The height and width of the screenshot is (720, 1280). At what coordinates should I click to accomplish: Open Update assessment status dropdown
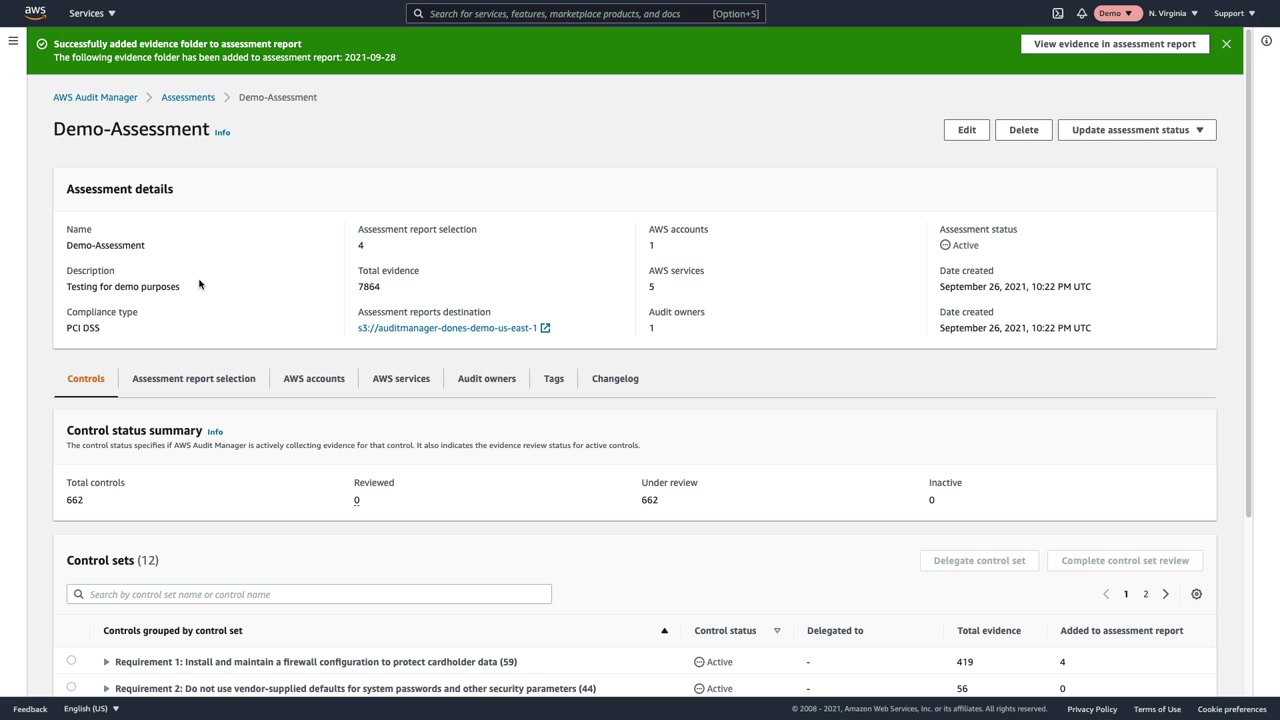tap(1137, 130)
